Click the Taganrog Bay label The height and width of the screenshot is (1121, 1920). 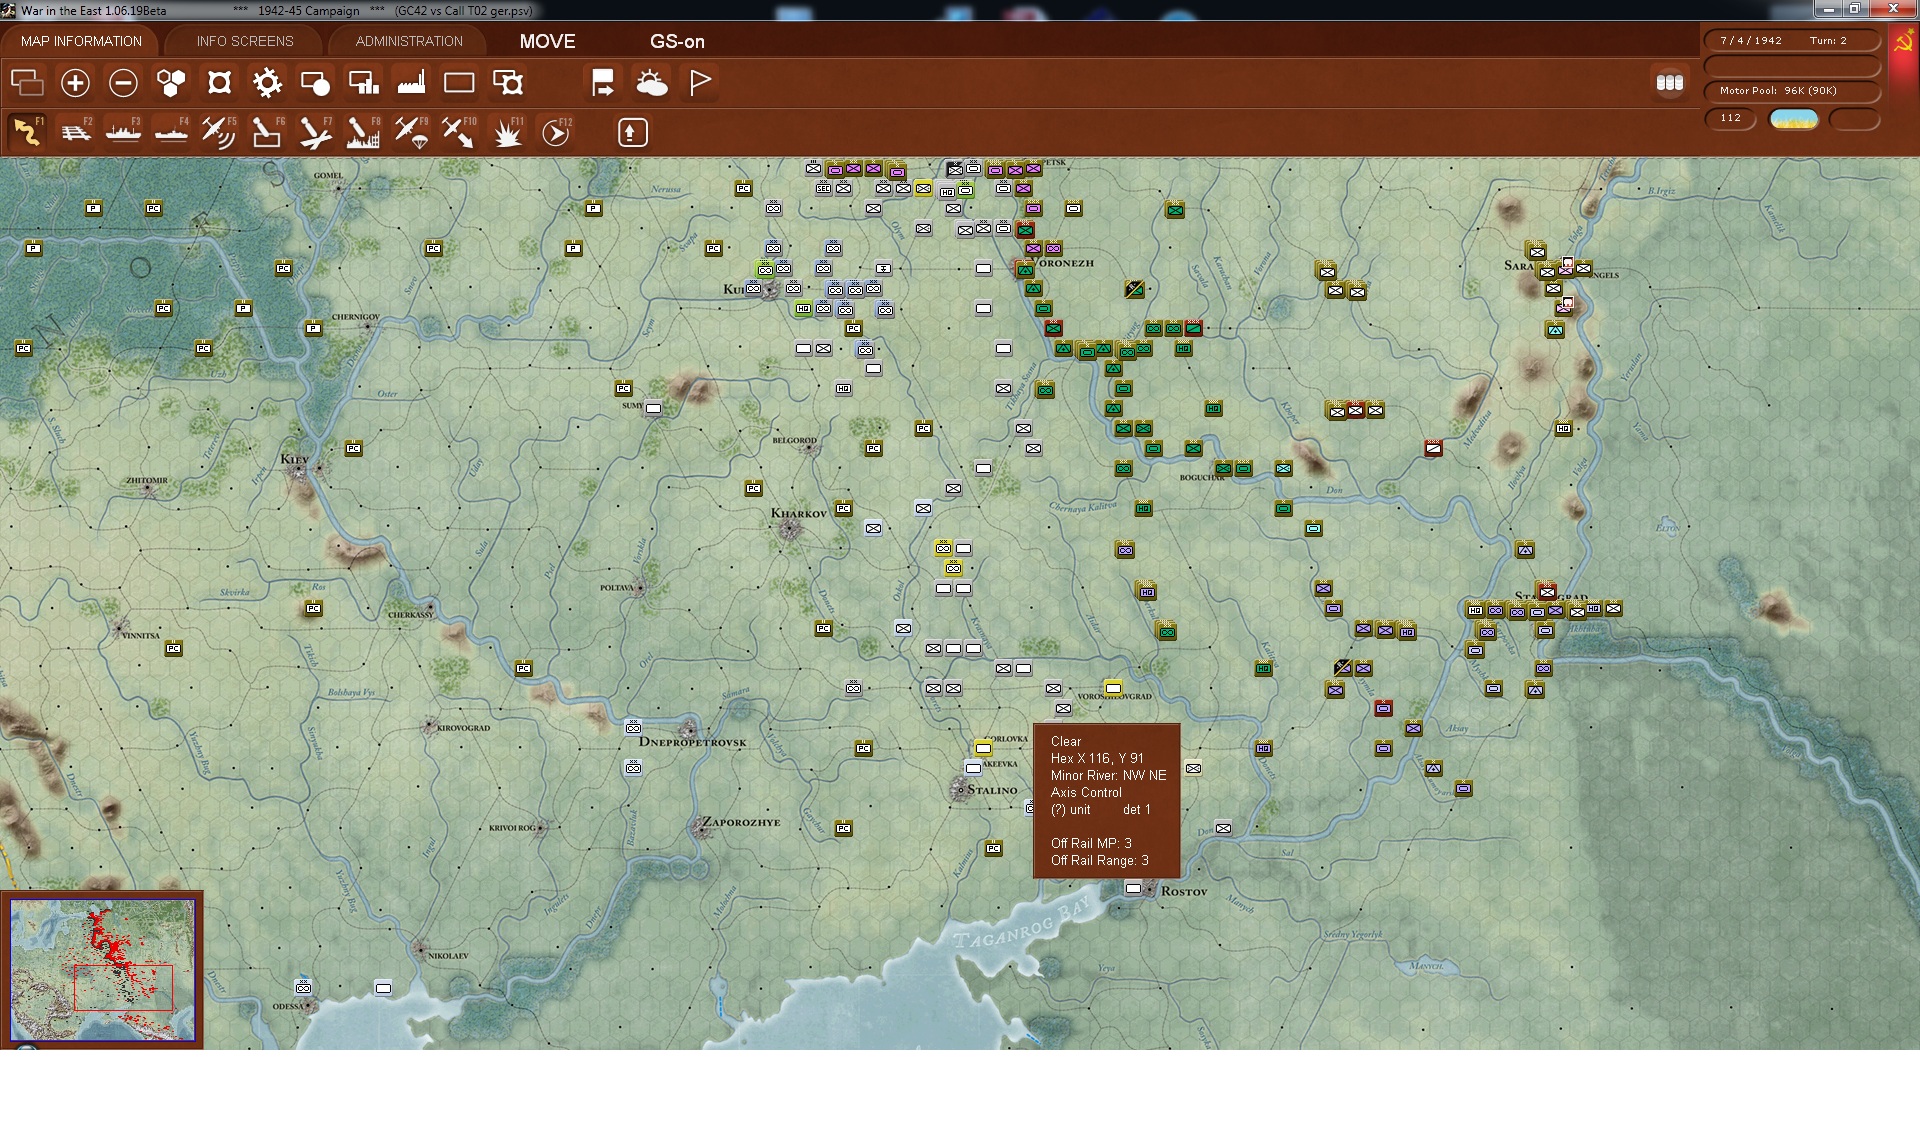point(1020,925)
